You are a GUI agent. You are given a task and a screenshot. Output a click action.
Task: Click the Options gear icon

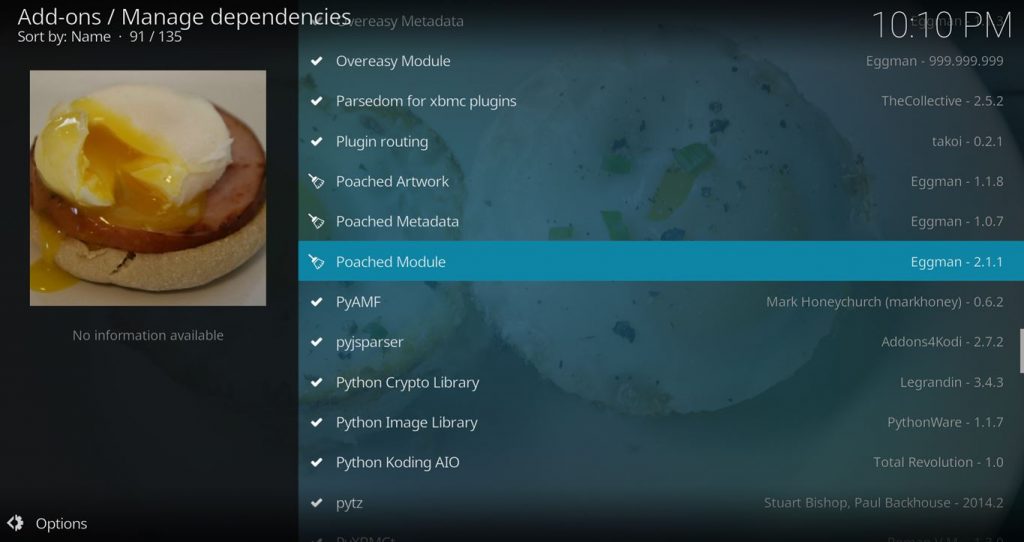click(x=15, y=523)
